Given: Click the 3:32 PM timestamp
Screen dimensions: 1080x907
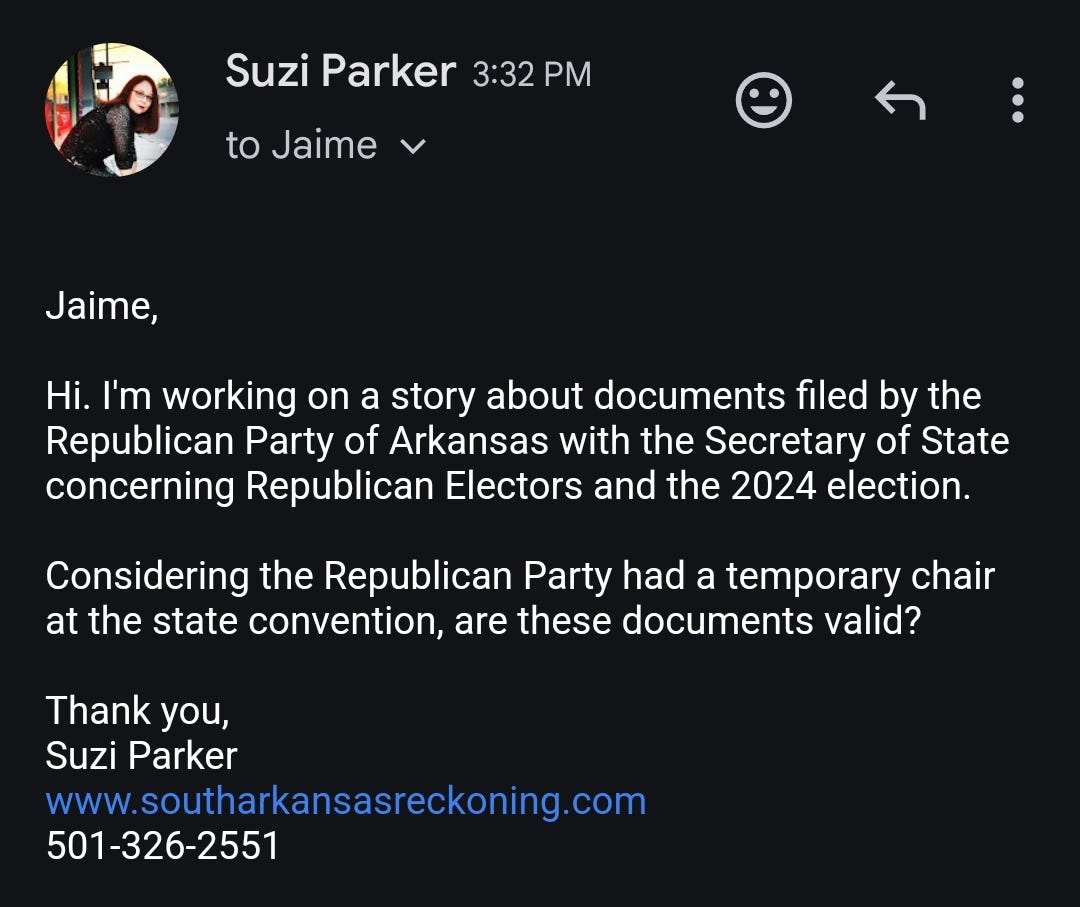Looking at the screenshot, I should [532, 74].
